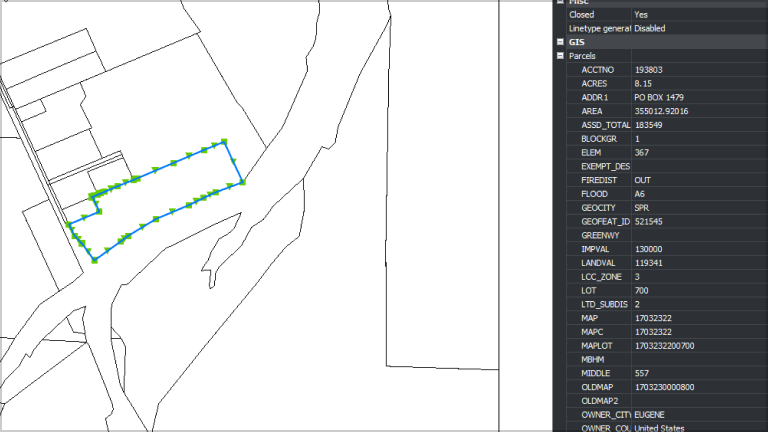
Task: Collapse the Parcels group
Action: (x=560, y=56)
